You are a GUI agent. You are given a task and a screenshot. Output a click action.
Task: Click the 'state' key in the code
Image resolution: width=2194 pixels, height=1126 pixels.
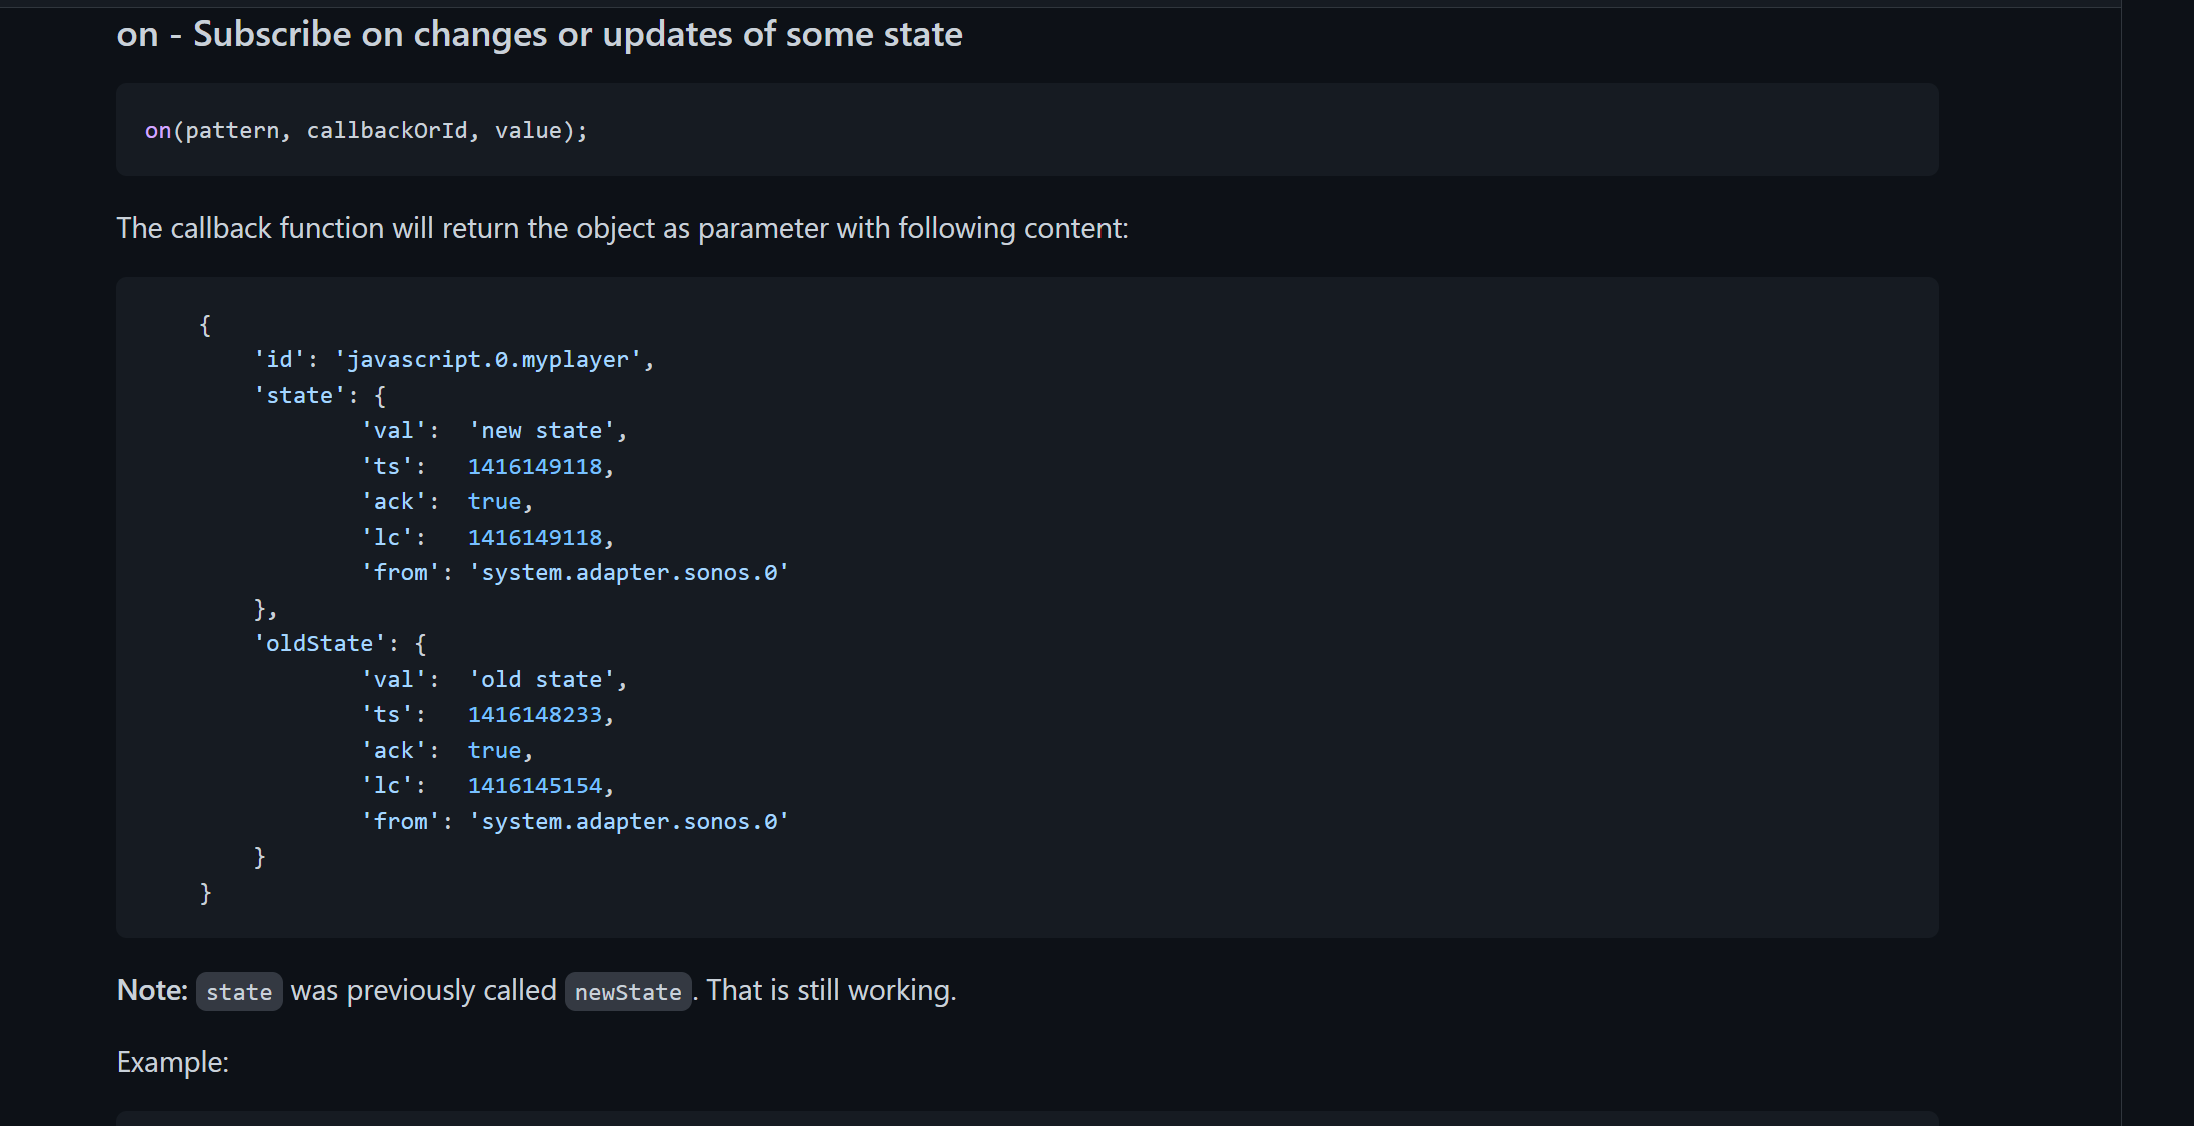tap(299, 396)
